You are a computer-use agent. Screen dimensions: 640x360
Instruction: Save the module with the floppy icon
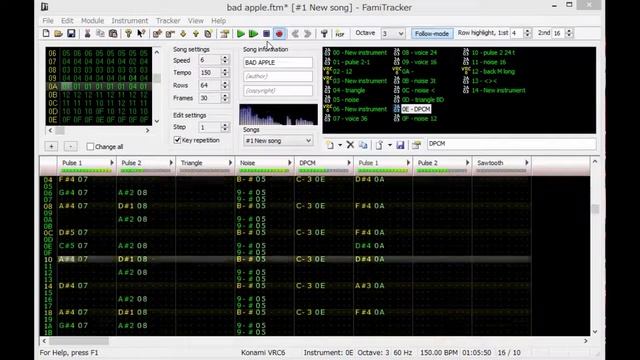[x=71, y=33]
